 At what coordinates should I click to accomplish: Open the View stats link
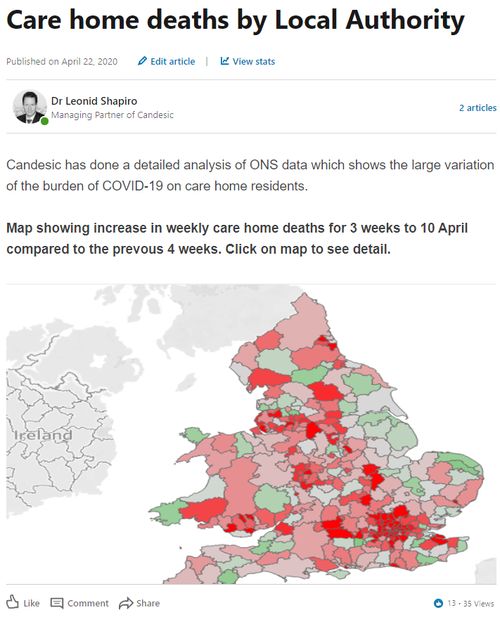253,61
